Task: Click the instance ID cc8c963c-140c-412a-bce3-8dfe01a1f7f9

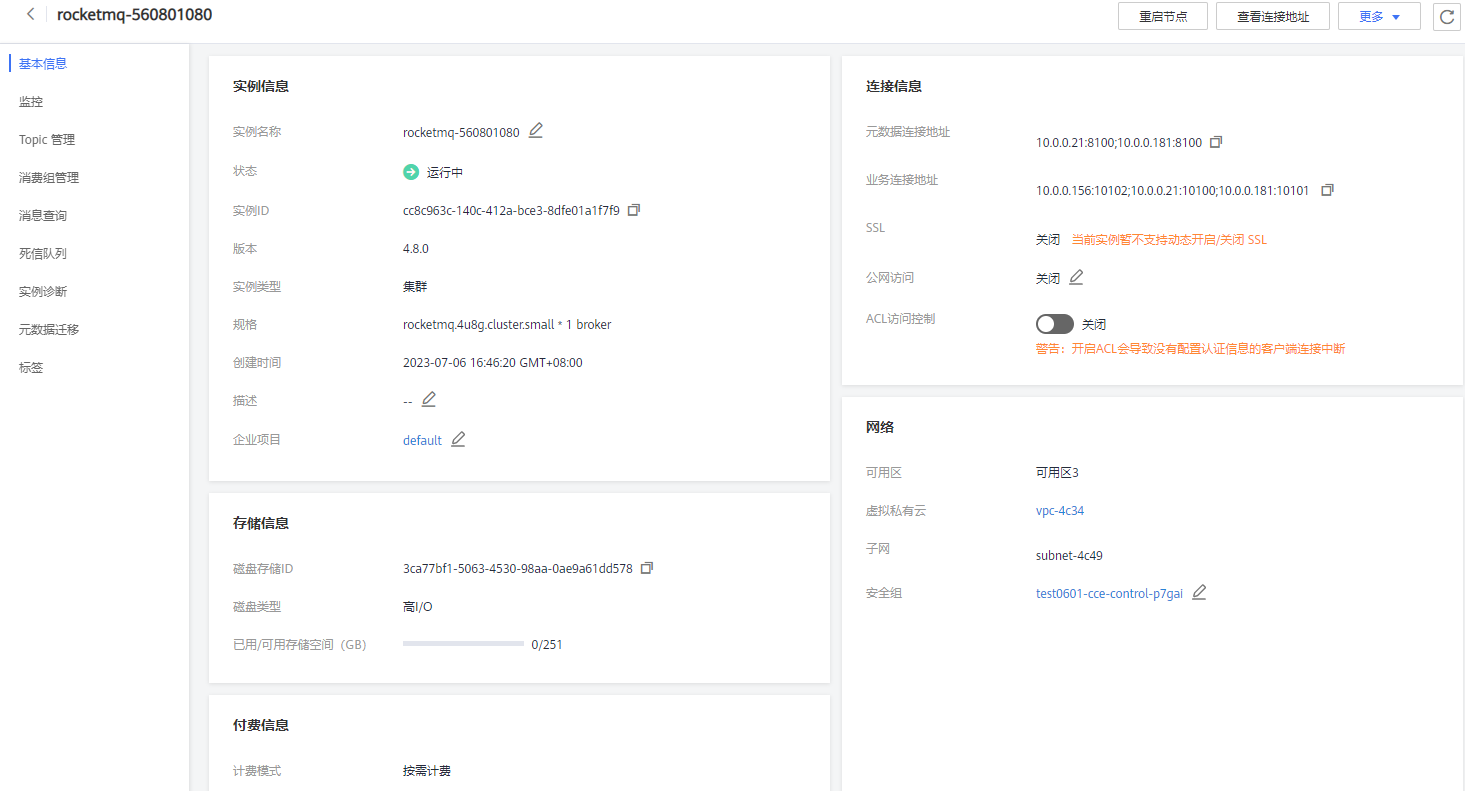Action: (x=511, y=211)
